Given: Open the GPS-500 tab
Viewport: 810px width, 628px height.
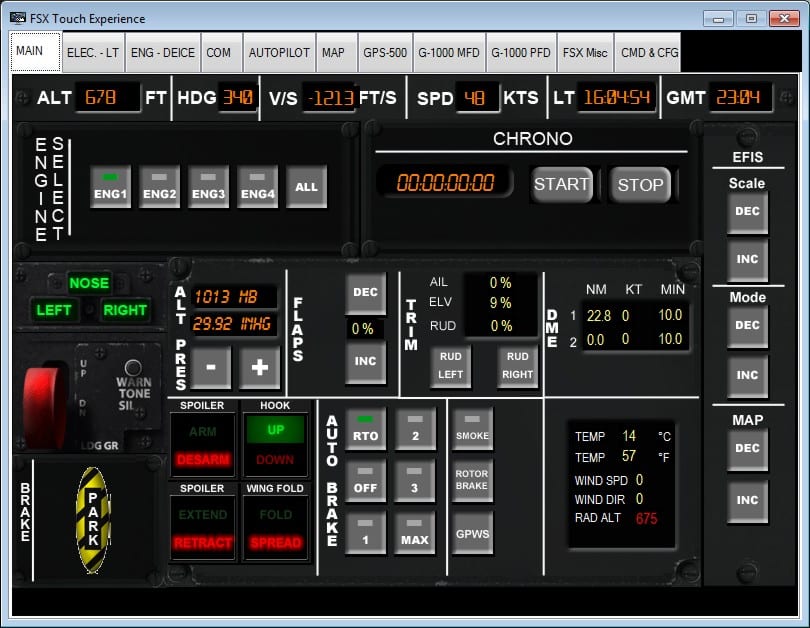Looking at the screenshot, I should [385, 53].
